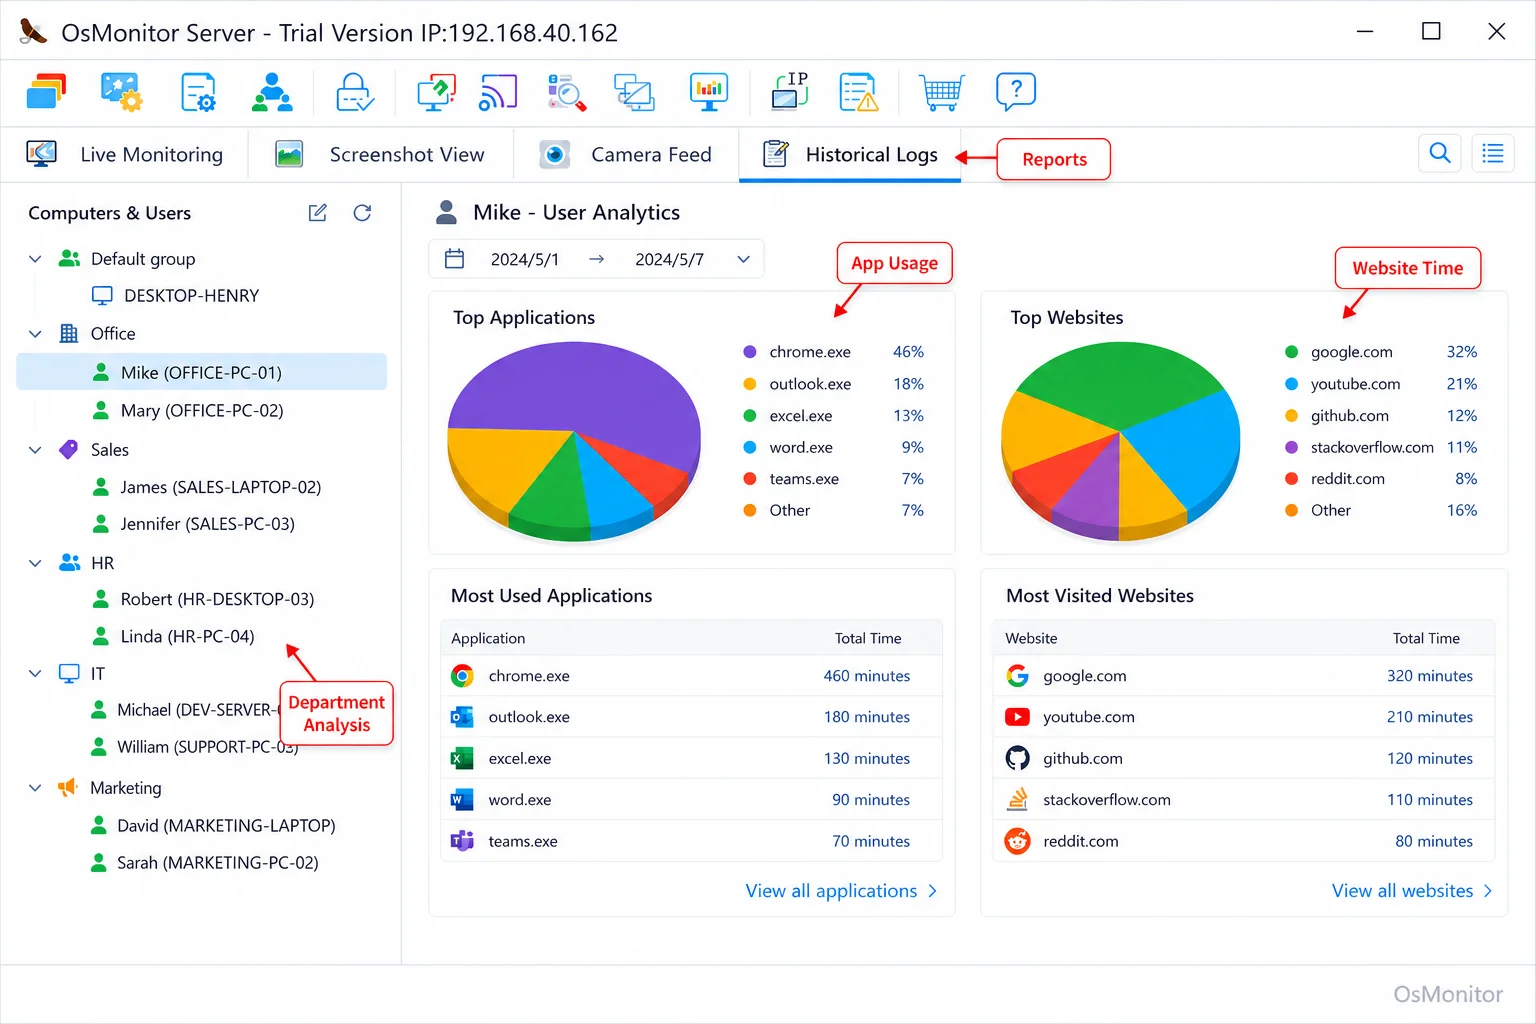Image resolution: width=1536 pixels, height=1024 pixels.
Task: Open the search magnifier button
Action: pyautogui.click(x=1440, y=153)
